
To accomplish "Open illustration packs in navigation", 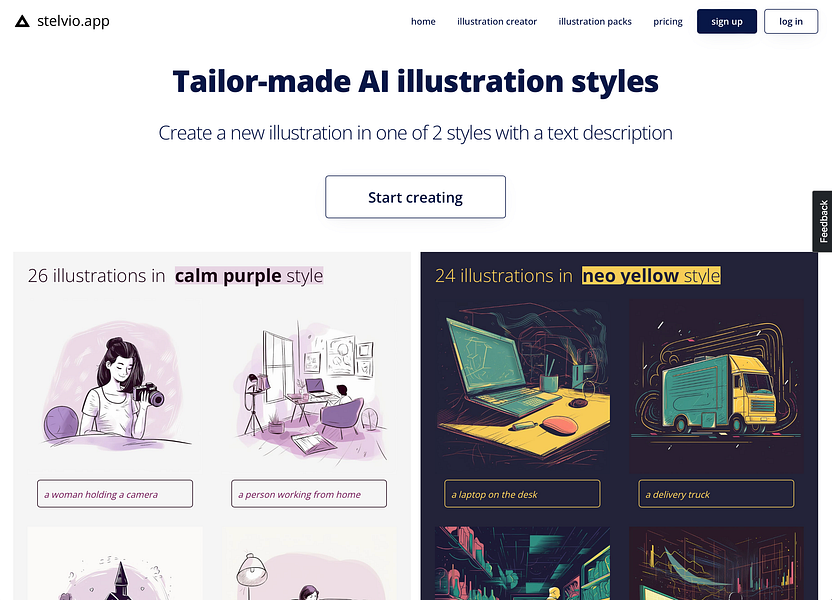I will (x=595, y=22).
